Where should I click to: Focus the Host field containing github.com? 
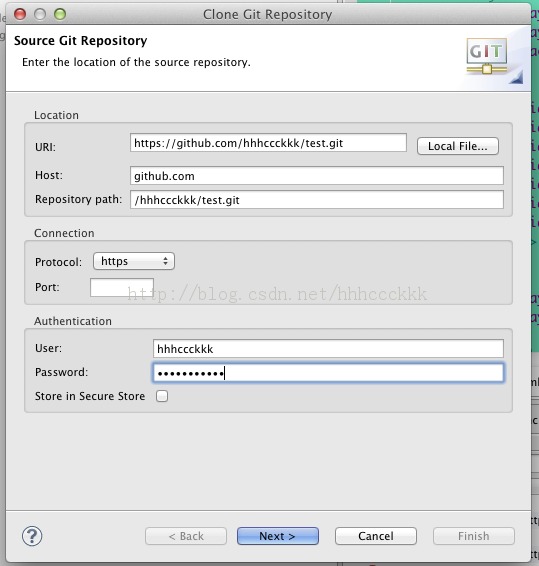click(317, 176)
